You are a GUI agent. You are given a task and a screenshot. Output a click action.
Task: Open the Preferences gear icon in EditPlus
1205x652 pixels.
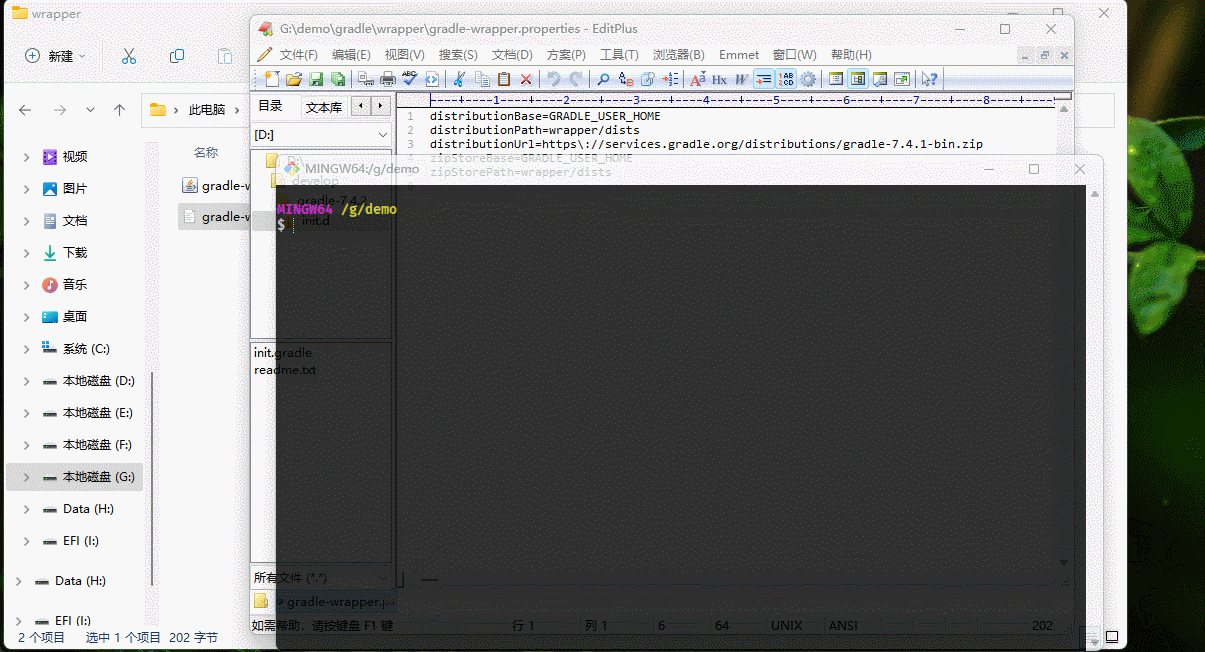(808, 79)
